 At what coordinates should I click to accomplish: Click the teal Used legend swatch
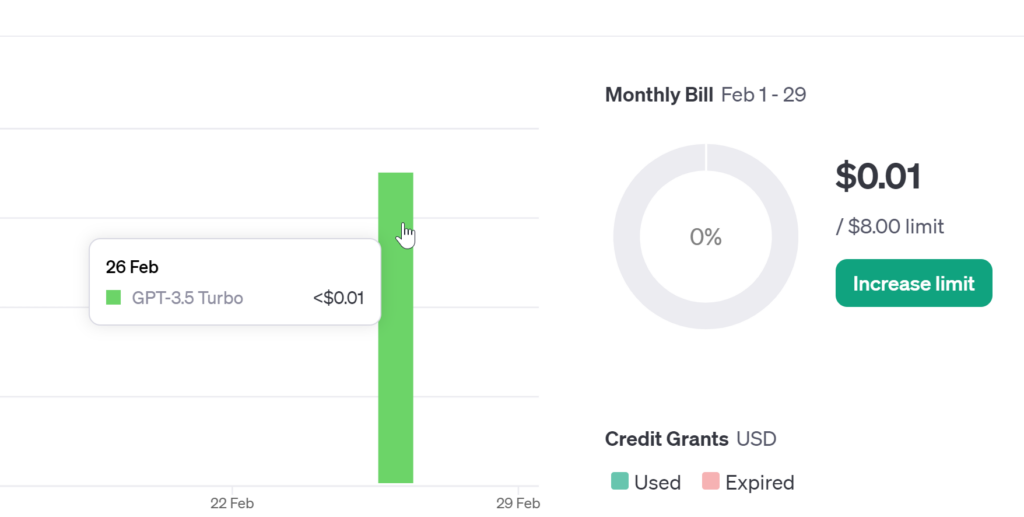(x=620, y=482)
